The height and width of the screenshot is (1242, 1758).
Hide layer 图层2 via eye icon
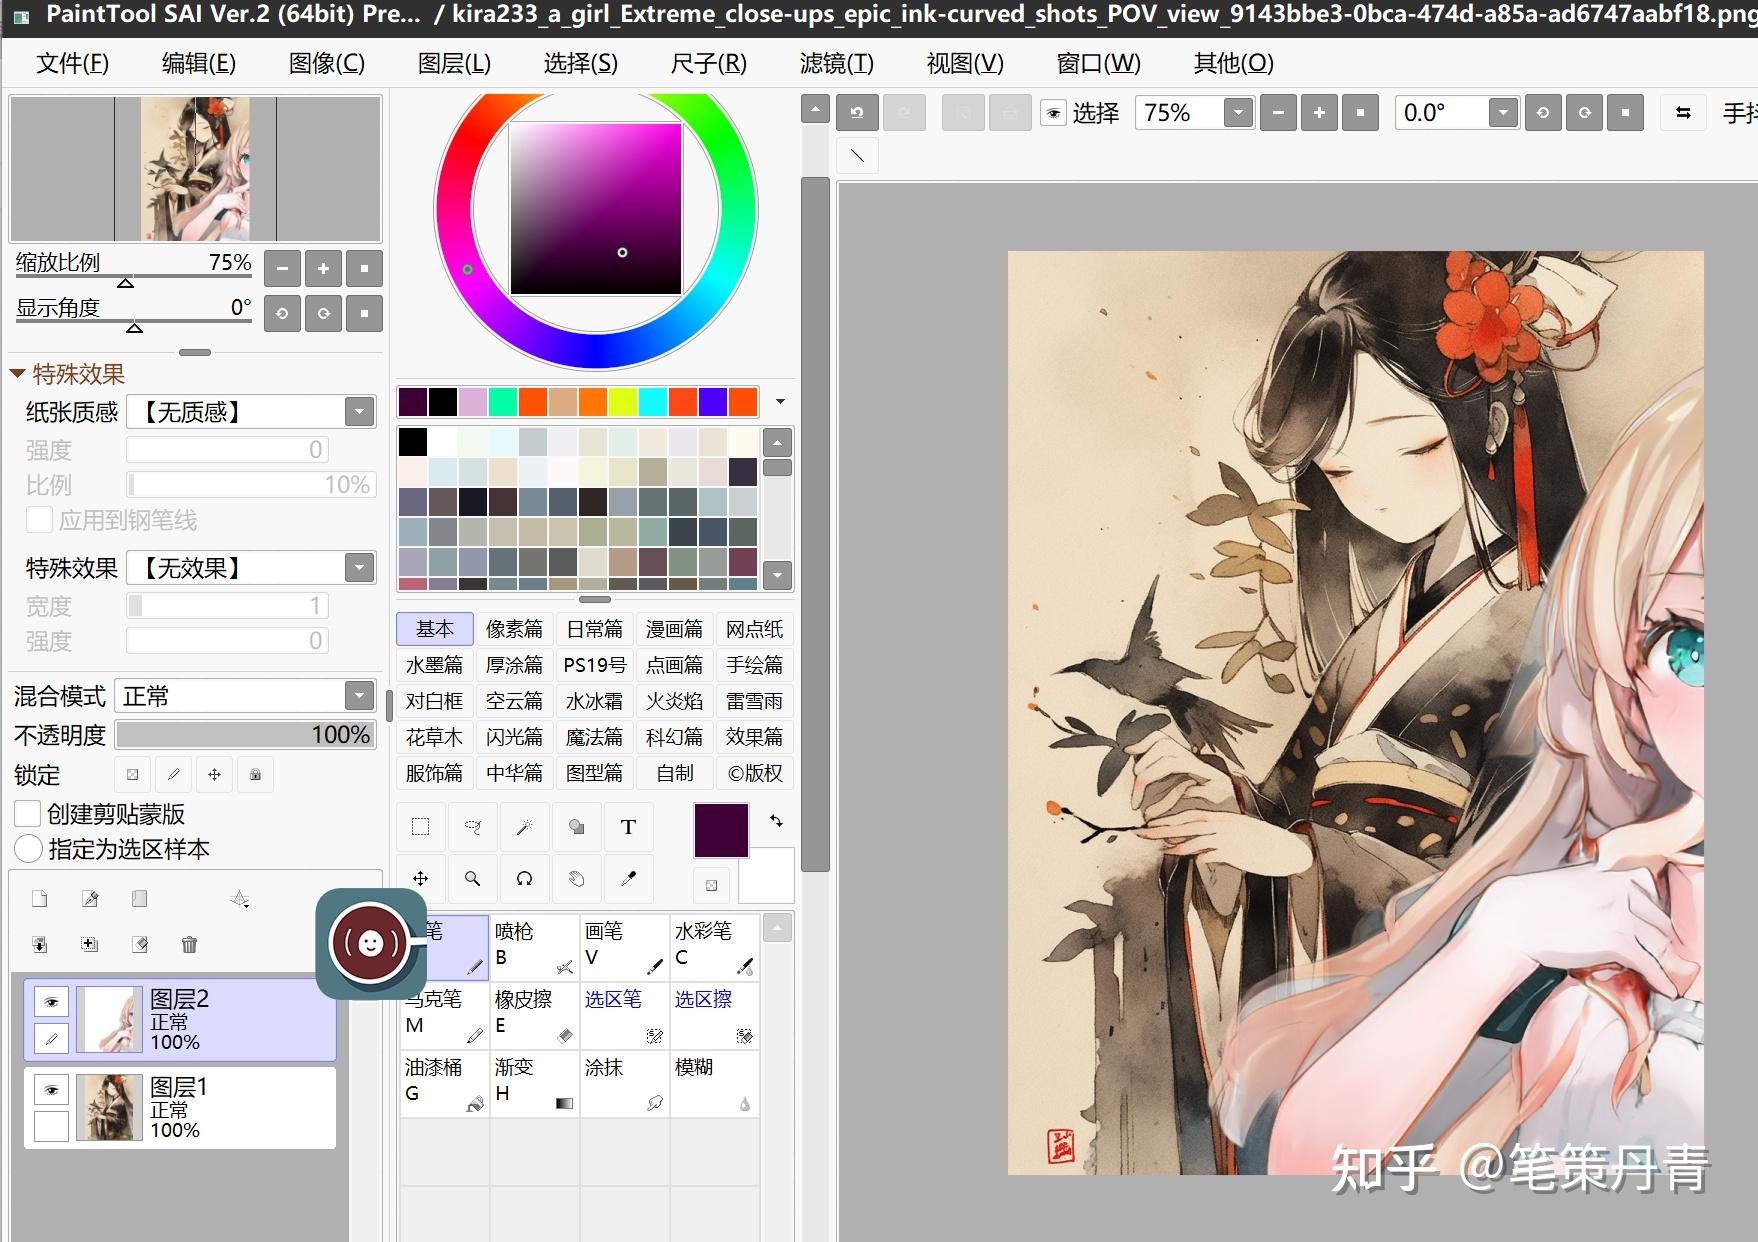52,1001
